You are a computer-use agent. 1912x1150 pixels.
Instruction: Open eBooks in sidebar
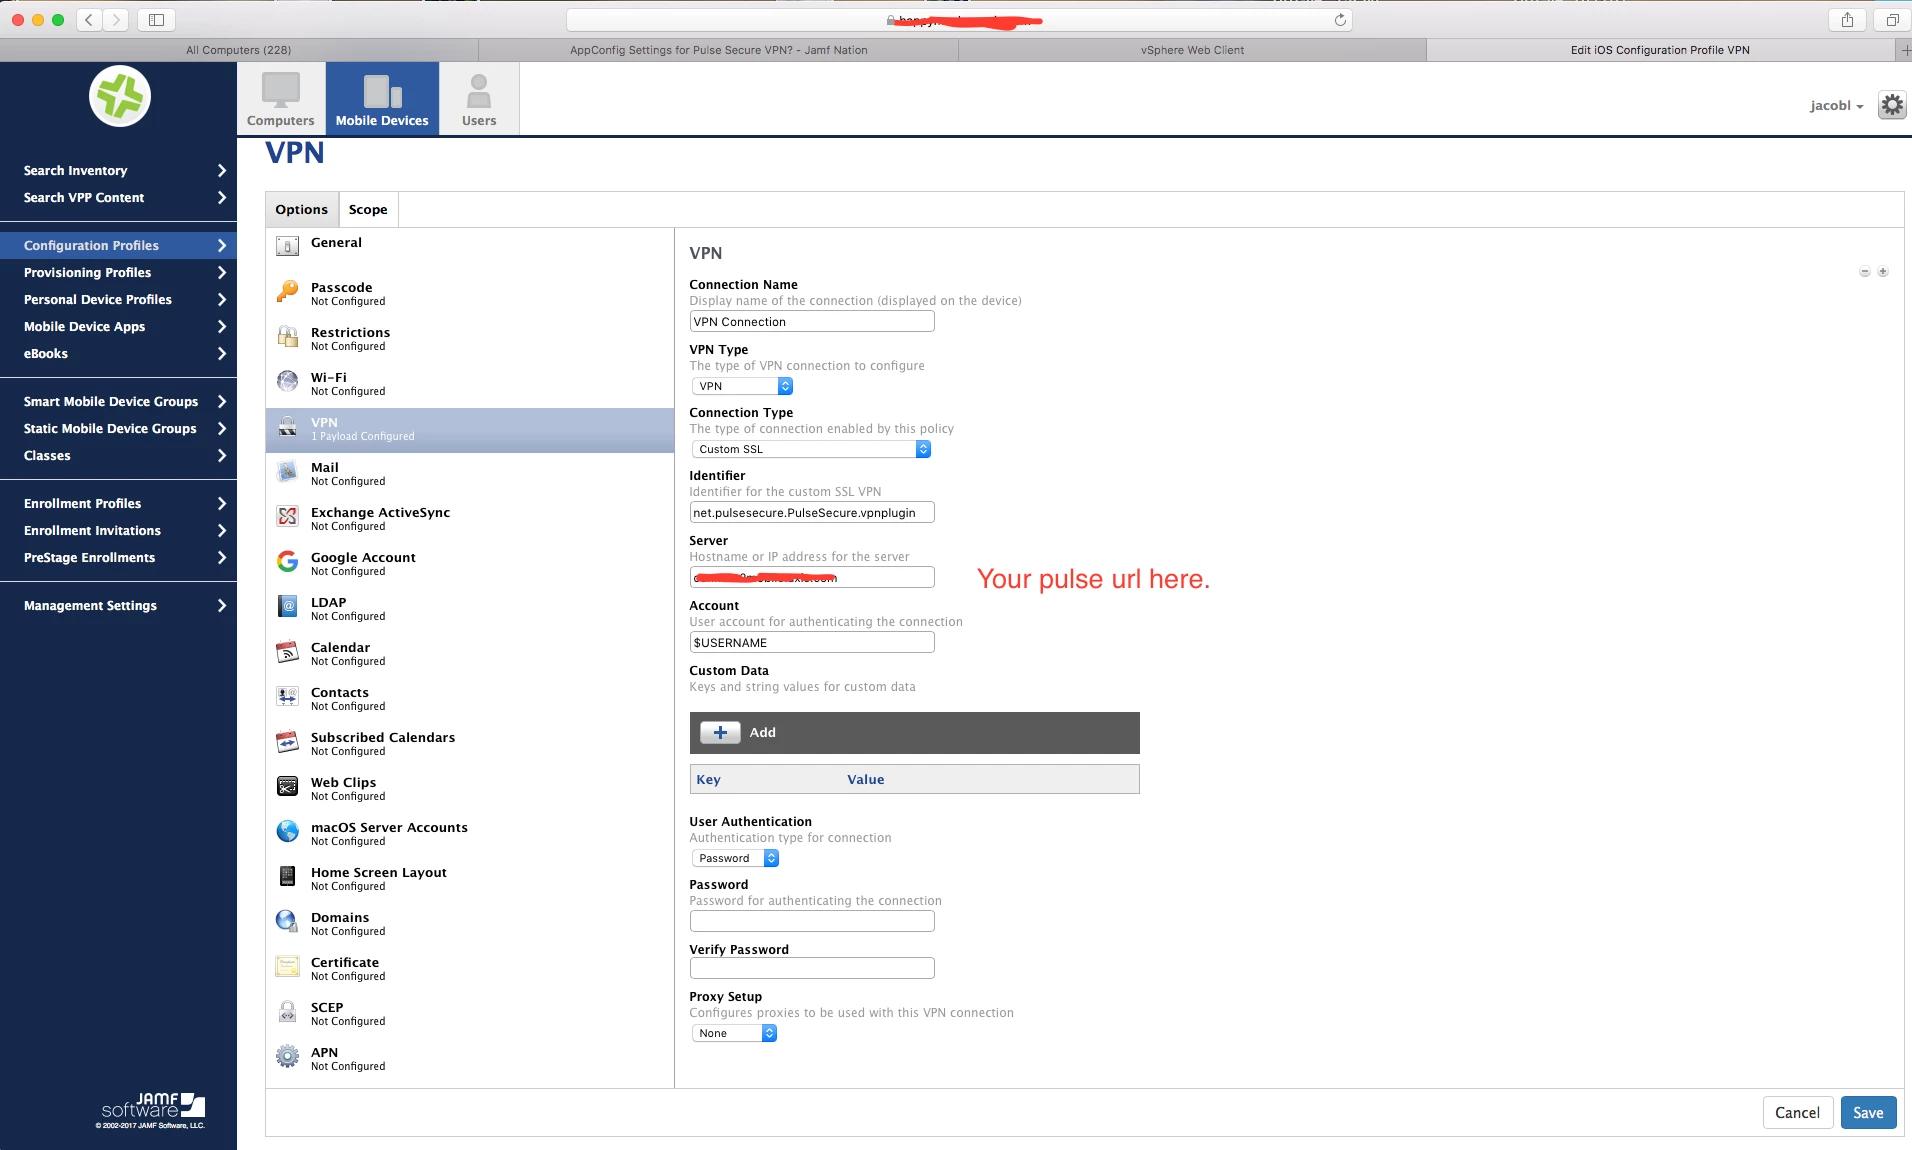(x=118, y=353)
